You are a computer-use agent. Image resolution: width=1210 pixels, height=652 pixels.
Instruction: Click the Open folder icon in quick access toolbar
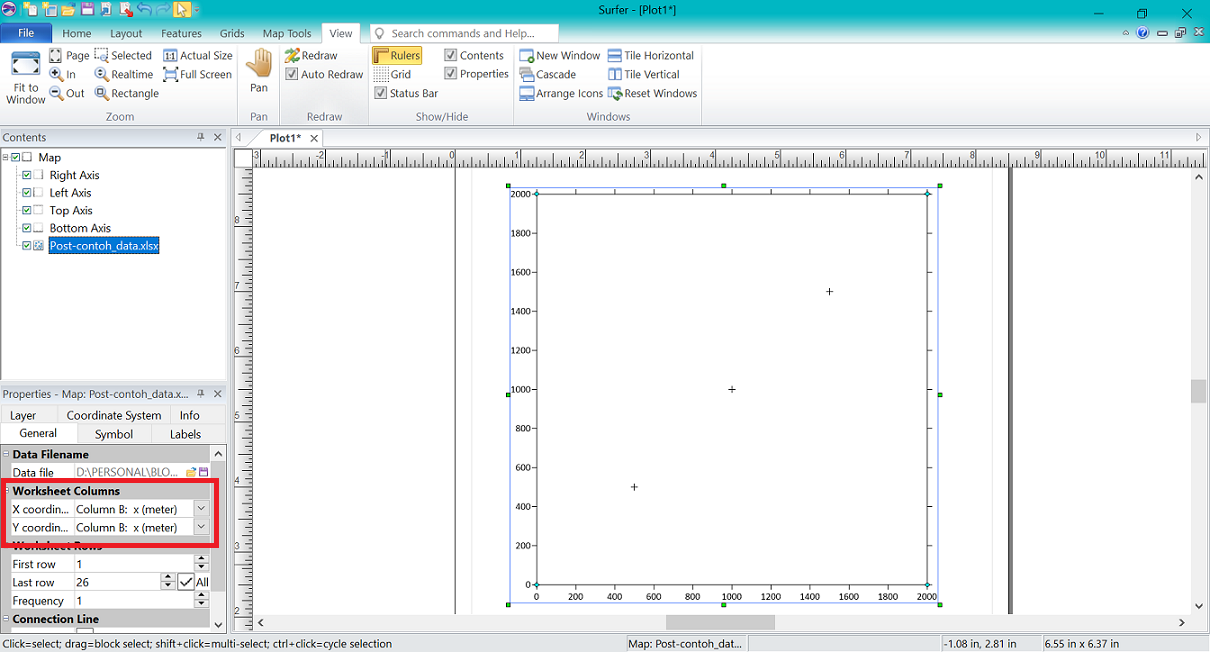69,9
